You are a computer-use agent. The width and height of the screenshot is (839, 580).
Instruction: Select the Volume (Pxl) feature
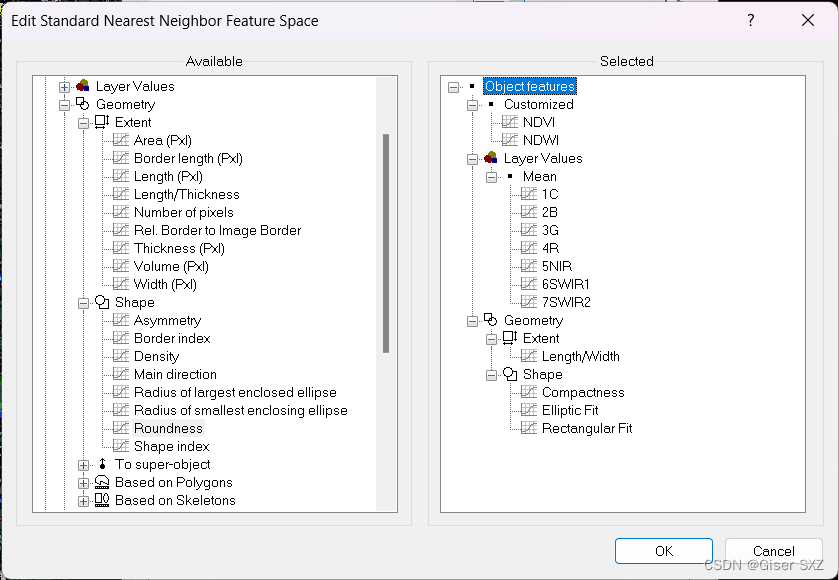171,266
